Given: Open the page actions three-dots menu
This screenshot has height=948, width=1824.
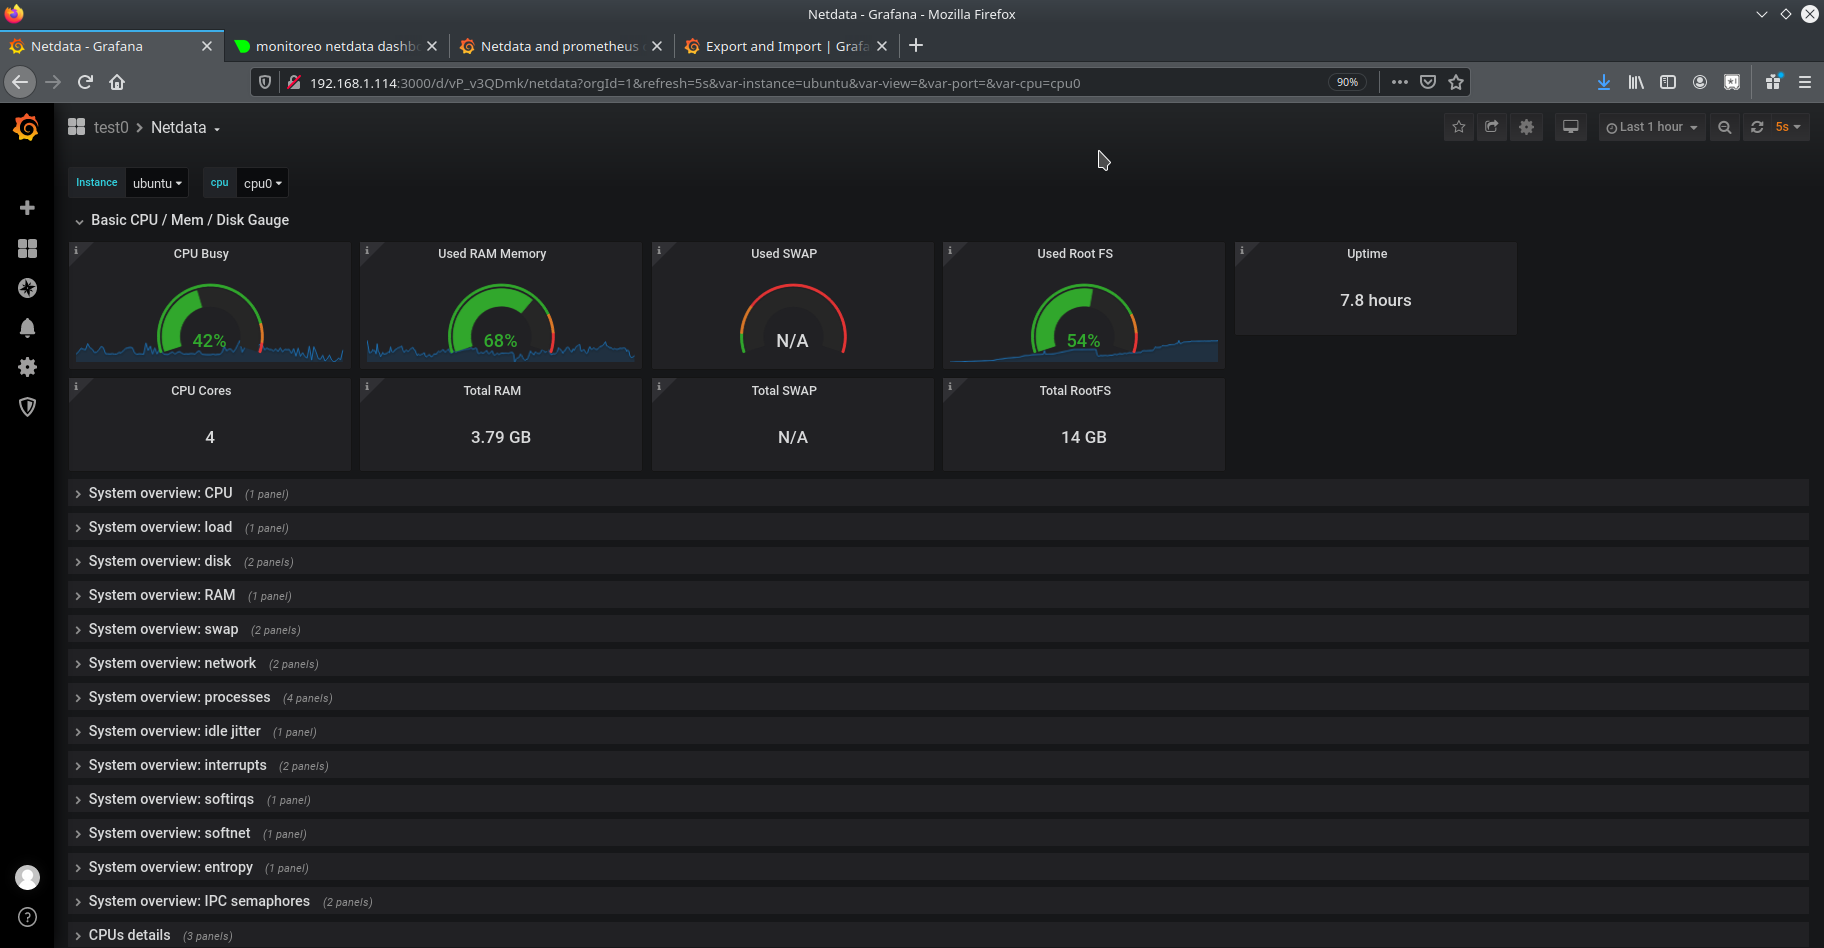Looking at the screenshot, I should pyautogui.click(x=1400, y=82).
